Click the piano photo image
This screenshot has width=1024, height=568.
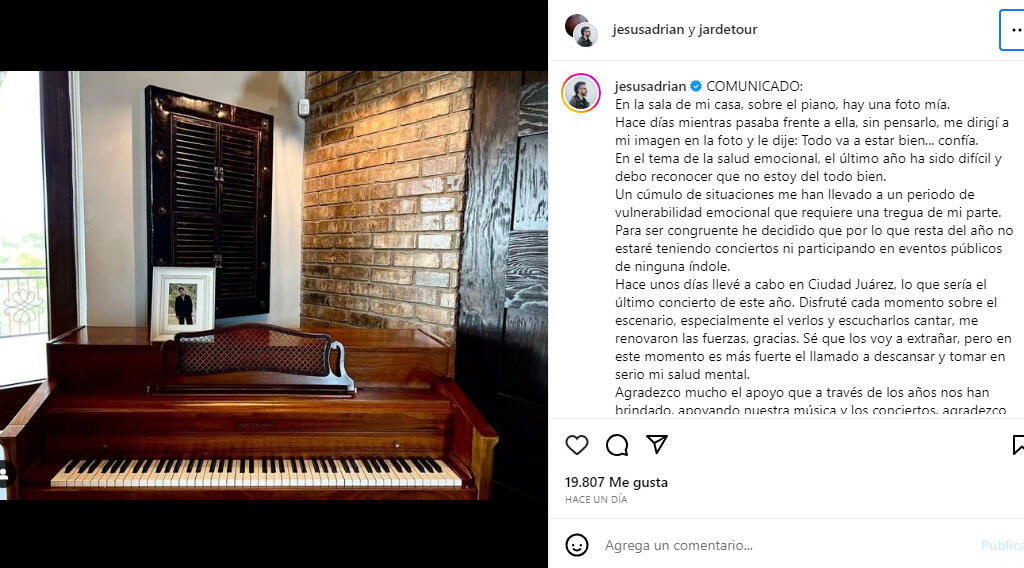(x=274, y=285)
